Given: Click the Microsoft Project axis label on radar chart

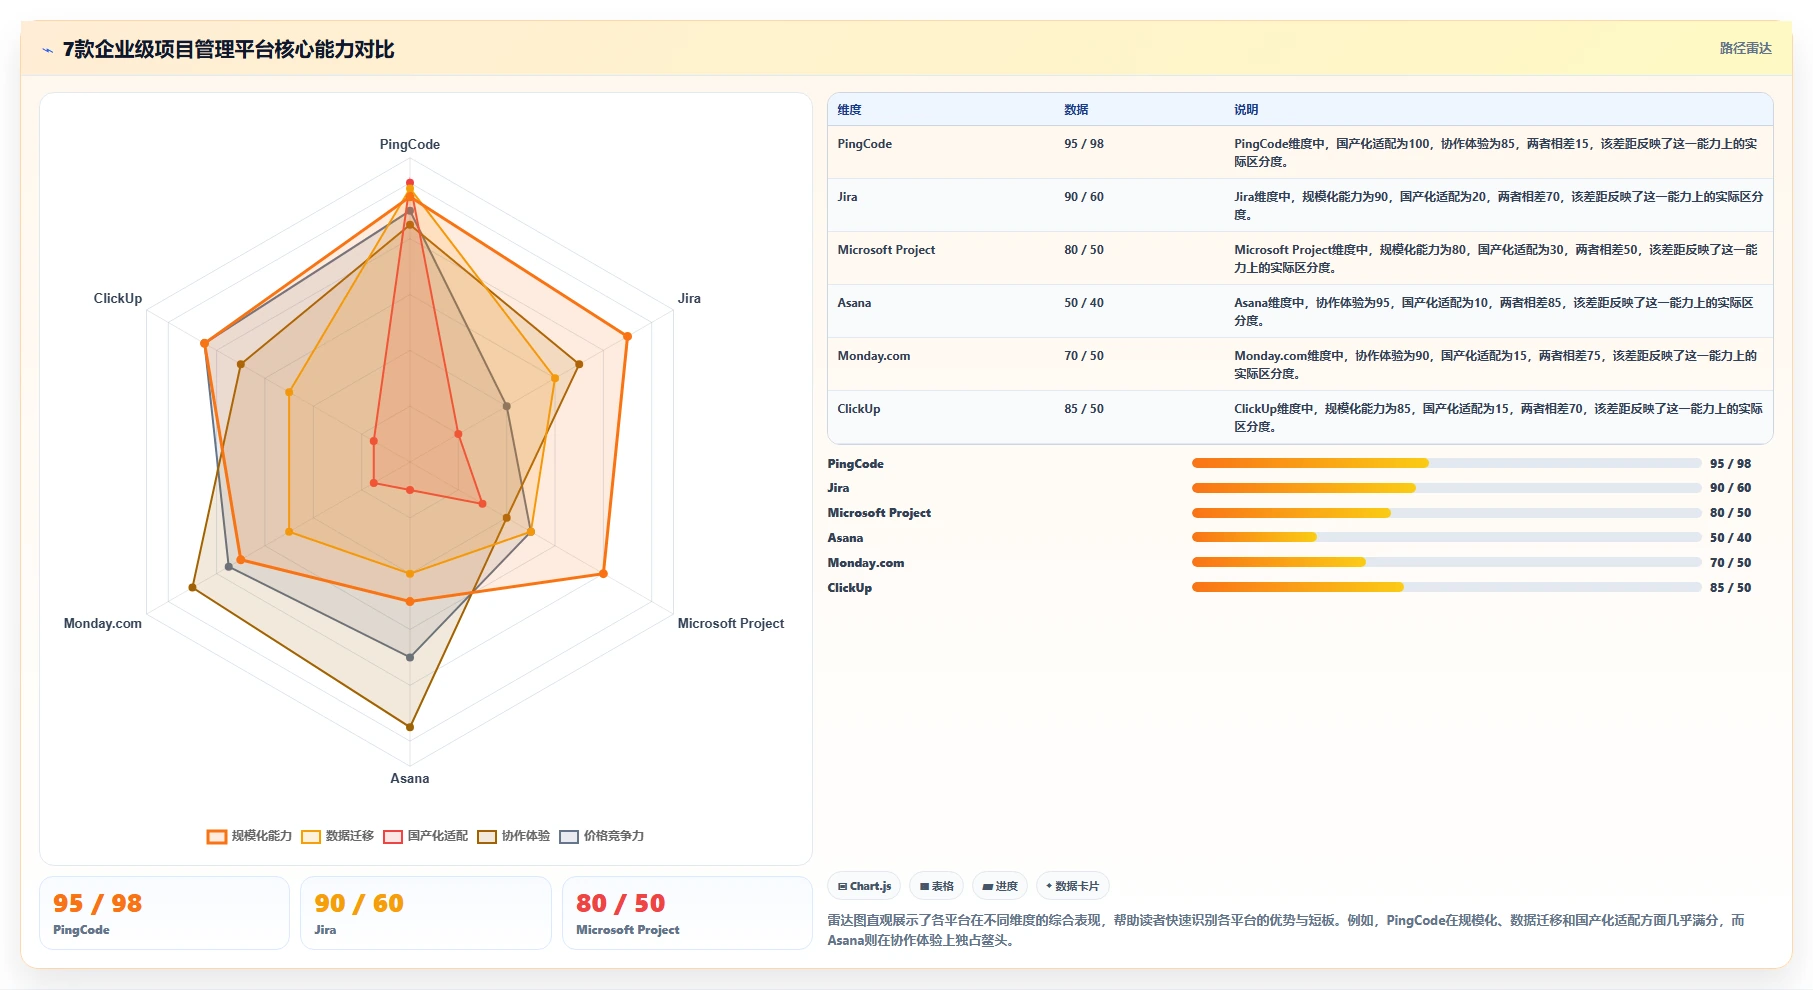Looking at the screenshot, I should point(731,623).
